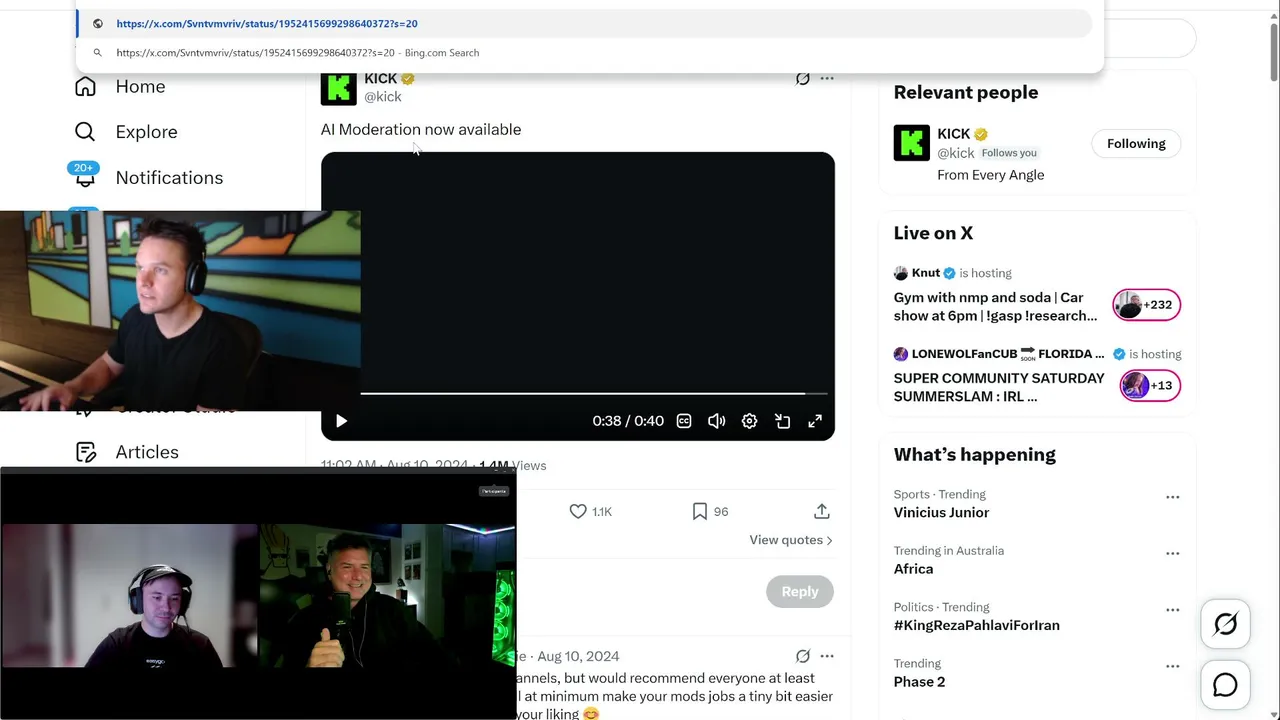The width and height of the screenshot is (1280, 720).
Task: Open Phase 2 trending topic
Action: click(x=919, y=682)
